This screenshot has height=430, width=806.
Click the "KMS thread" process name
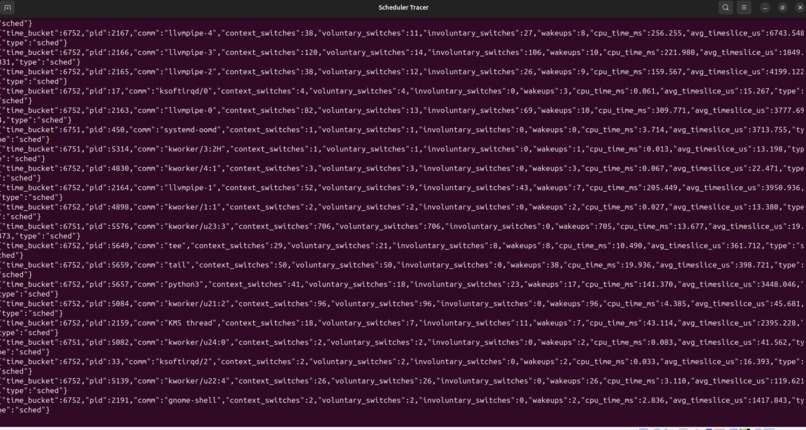tap(190, 323)
